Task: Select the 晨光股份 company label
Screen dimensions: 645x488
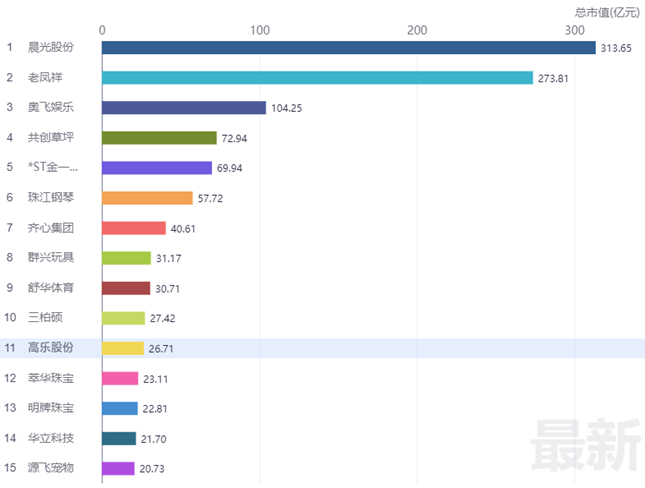Action: point(51,47)
